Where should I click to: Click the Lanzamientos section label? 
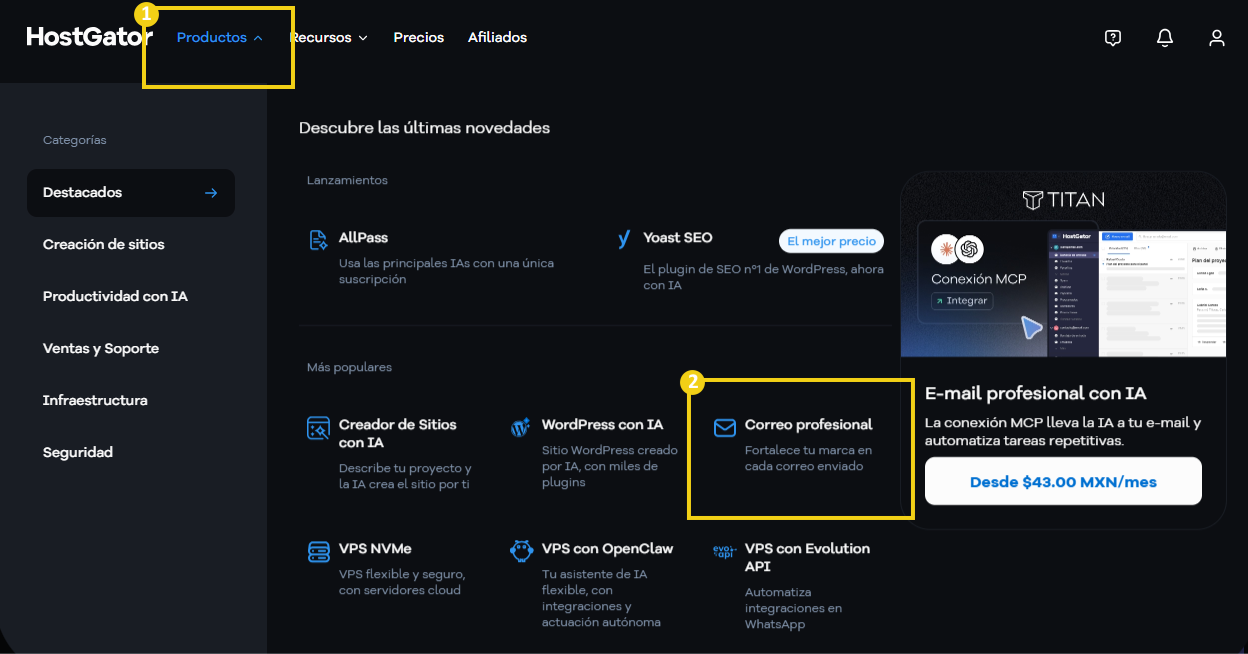pyautogui.click(x=347, y=180)
